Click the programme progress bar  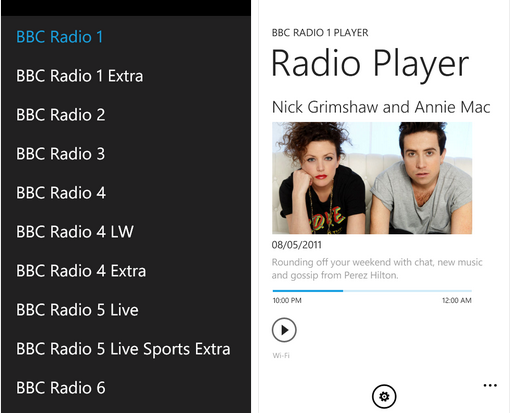pyautogui.click(x=372, y=291)
